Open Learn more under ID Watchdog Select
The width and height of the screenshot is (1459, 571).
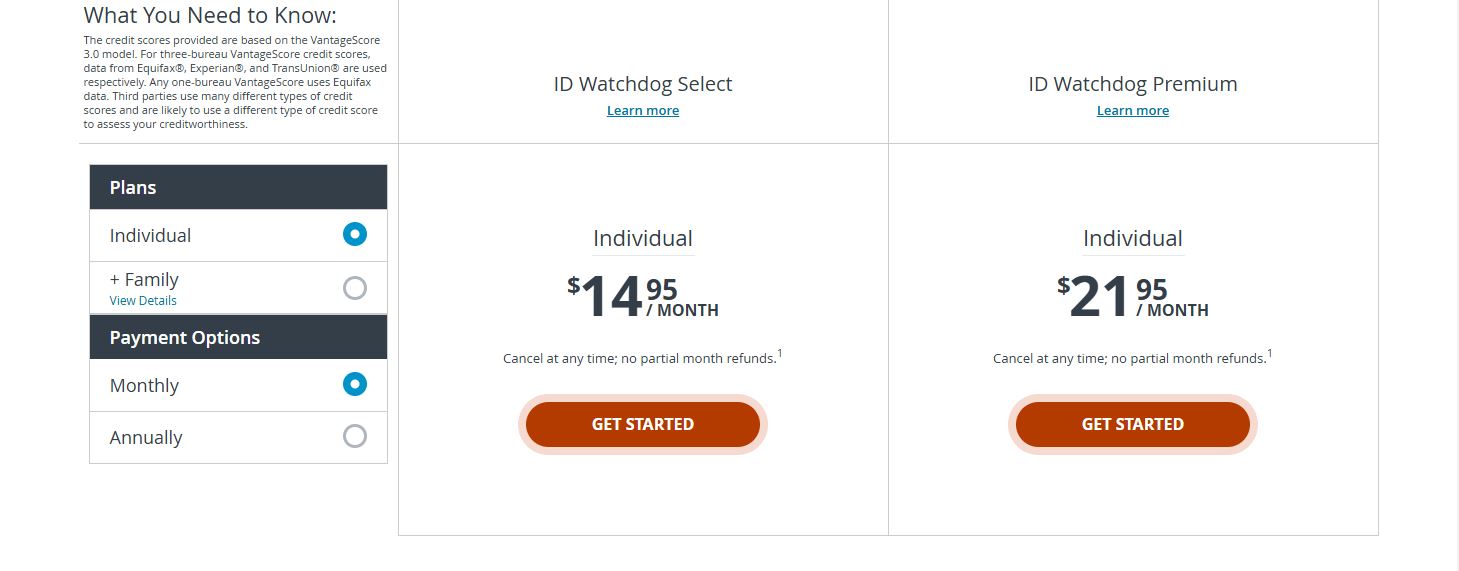click(643, 111)
